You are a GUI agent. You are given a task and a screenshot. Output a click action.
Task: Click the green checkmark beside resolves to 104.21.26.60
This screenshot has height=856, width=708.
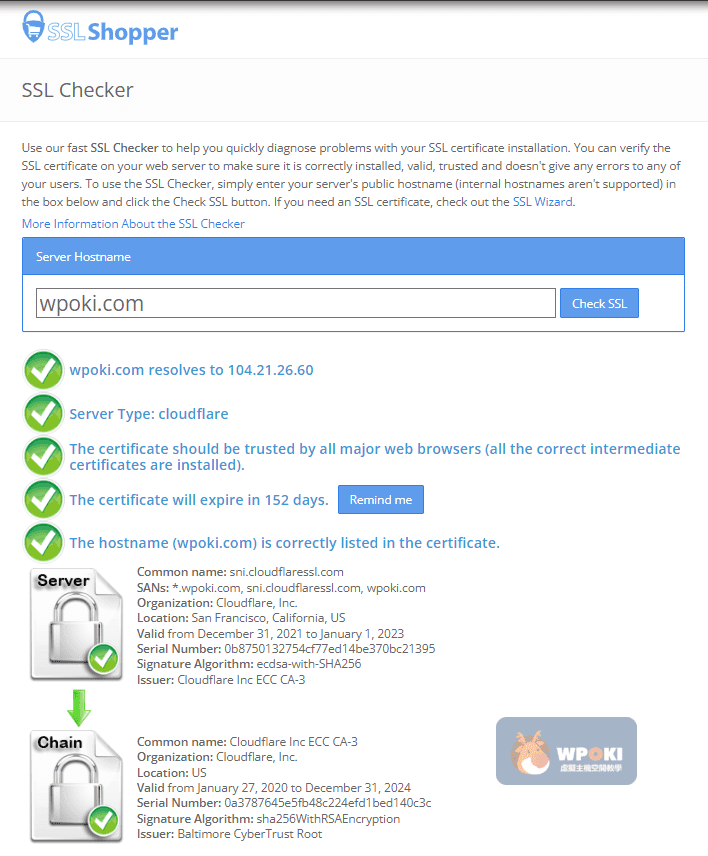click(43, 370)
